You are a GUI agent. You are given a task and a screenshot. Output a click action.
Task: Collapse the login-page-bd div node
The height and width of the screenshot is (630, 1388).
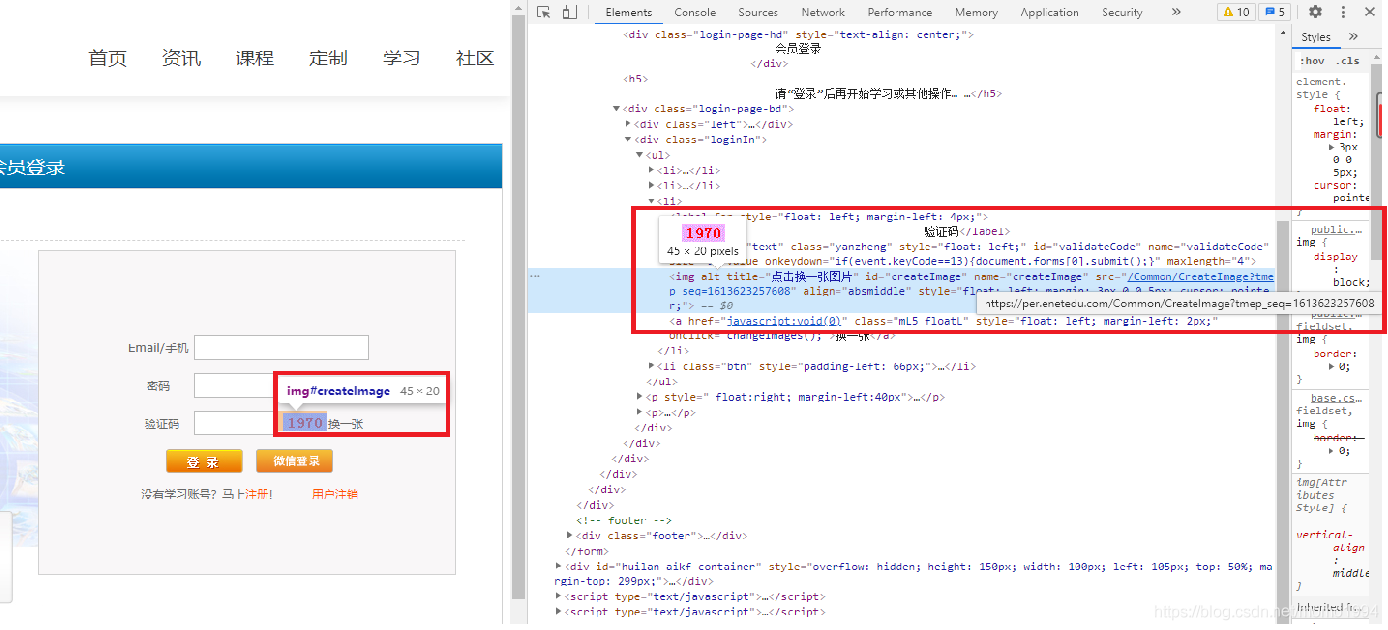coord(617,109)
